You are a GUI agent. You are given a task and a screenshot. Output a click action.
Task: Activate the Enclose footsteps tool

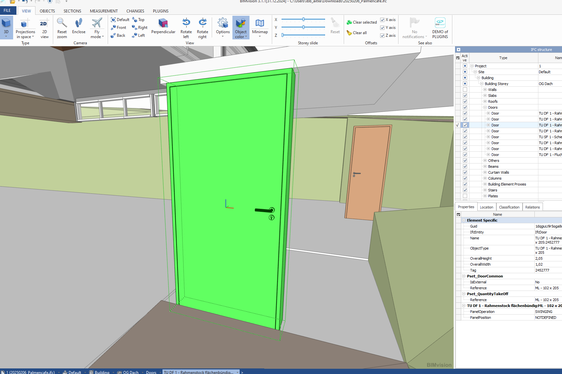tap(78, 27)
